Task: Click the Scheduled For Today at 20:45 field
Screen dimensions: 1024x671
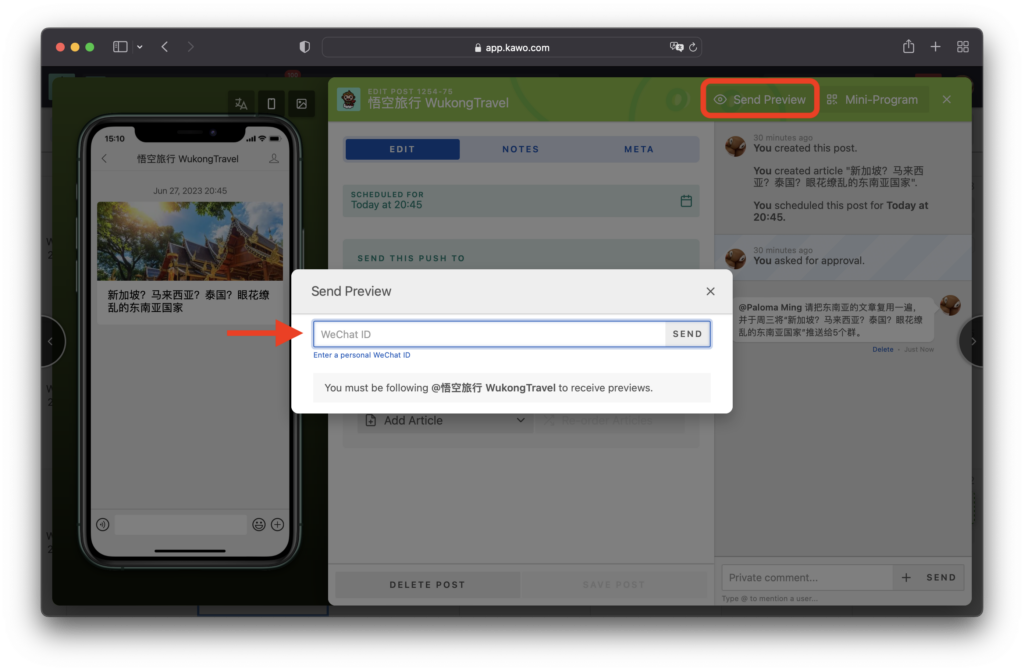Action: coord(521,201)
